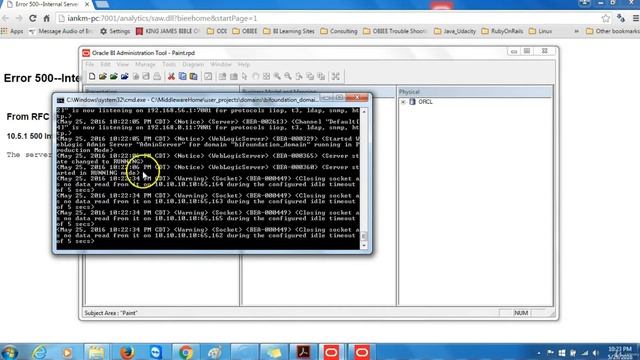Viewport: 640px width, 360px height.
Task: Open the Settings bookmark
Action: pyautogui.click(x=115, y=31)
